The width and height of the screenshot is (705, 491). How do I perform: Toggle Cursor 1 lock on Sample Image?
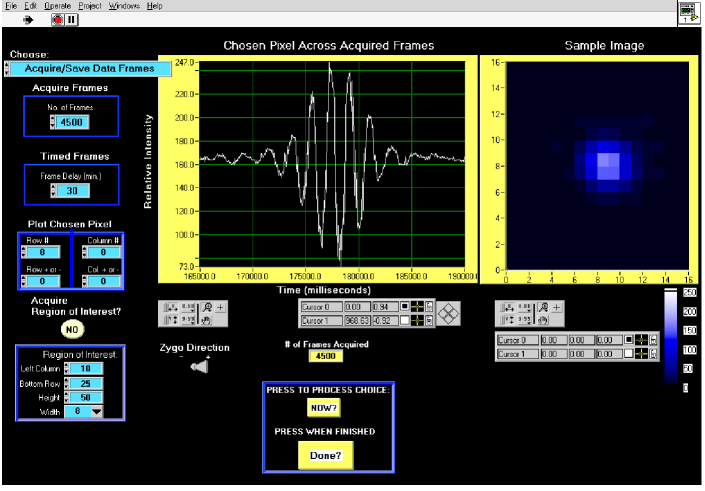point(653,354)
